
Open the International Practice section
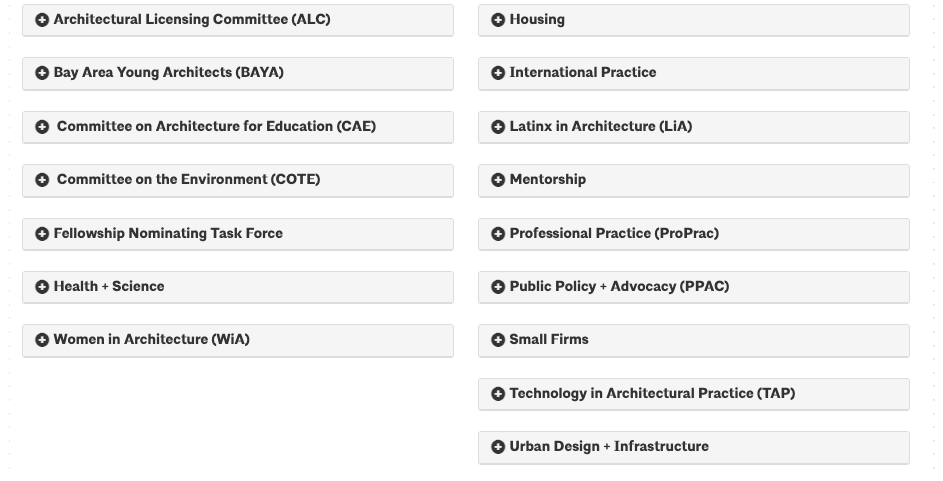(x=582, y=73)
